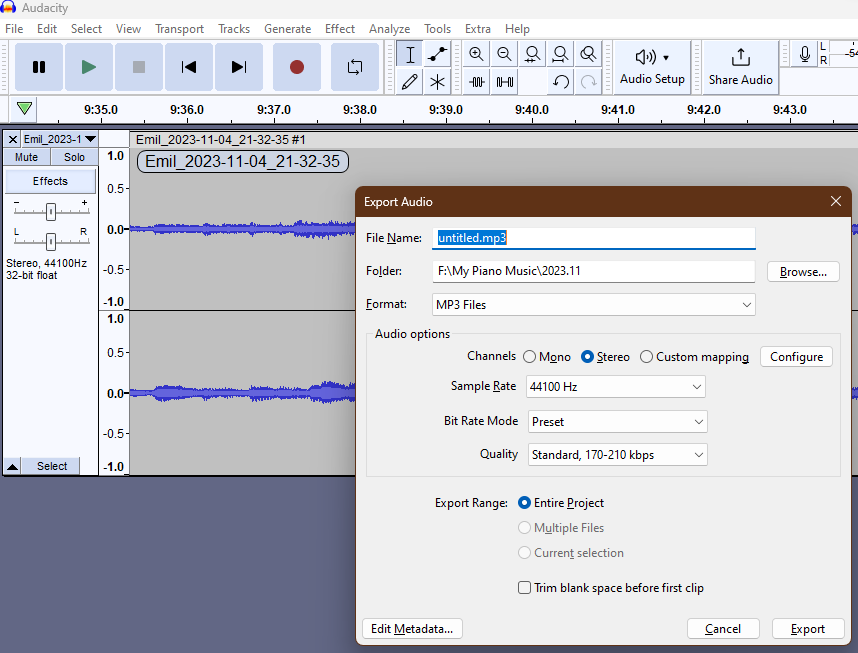Click the track Select button
Viewport: 858px width, 653px height.
pyautogui.click(x=52, y=466)
